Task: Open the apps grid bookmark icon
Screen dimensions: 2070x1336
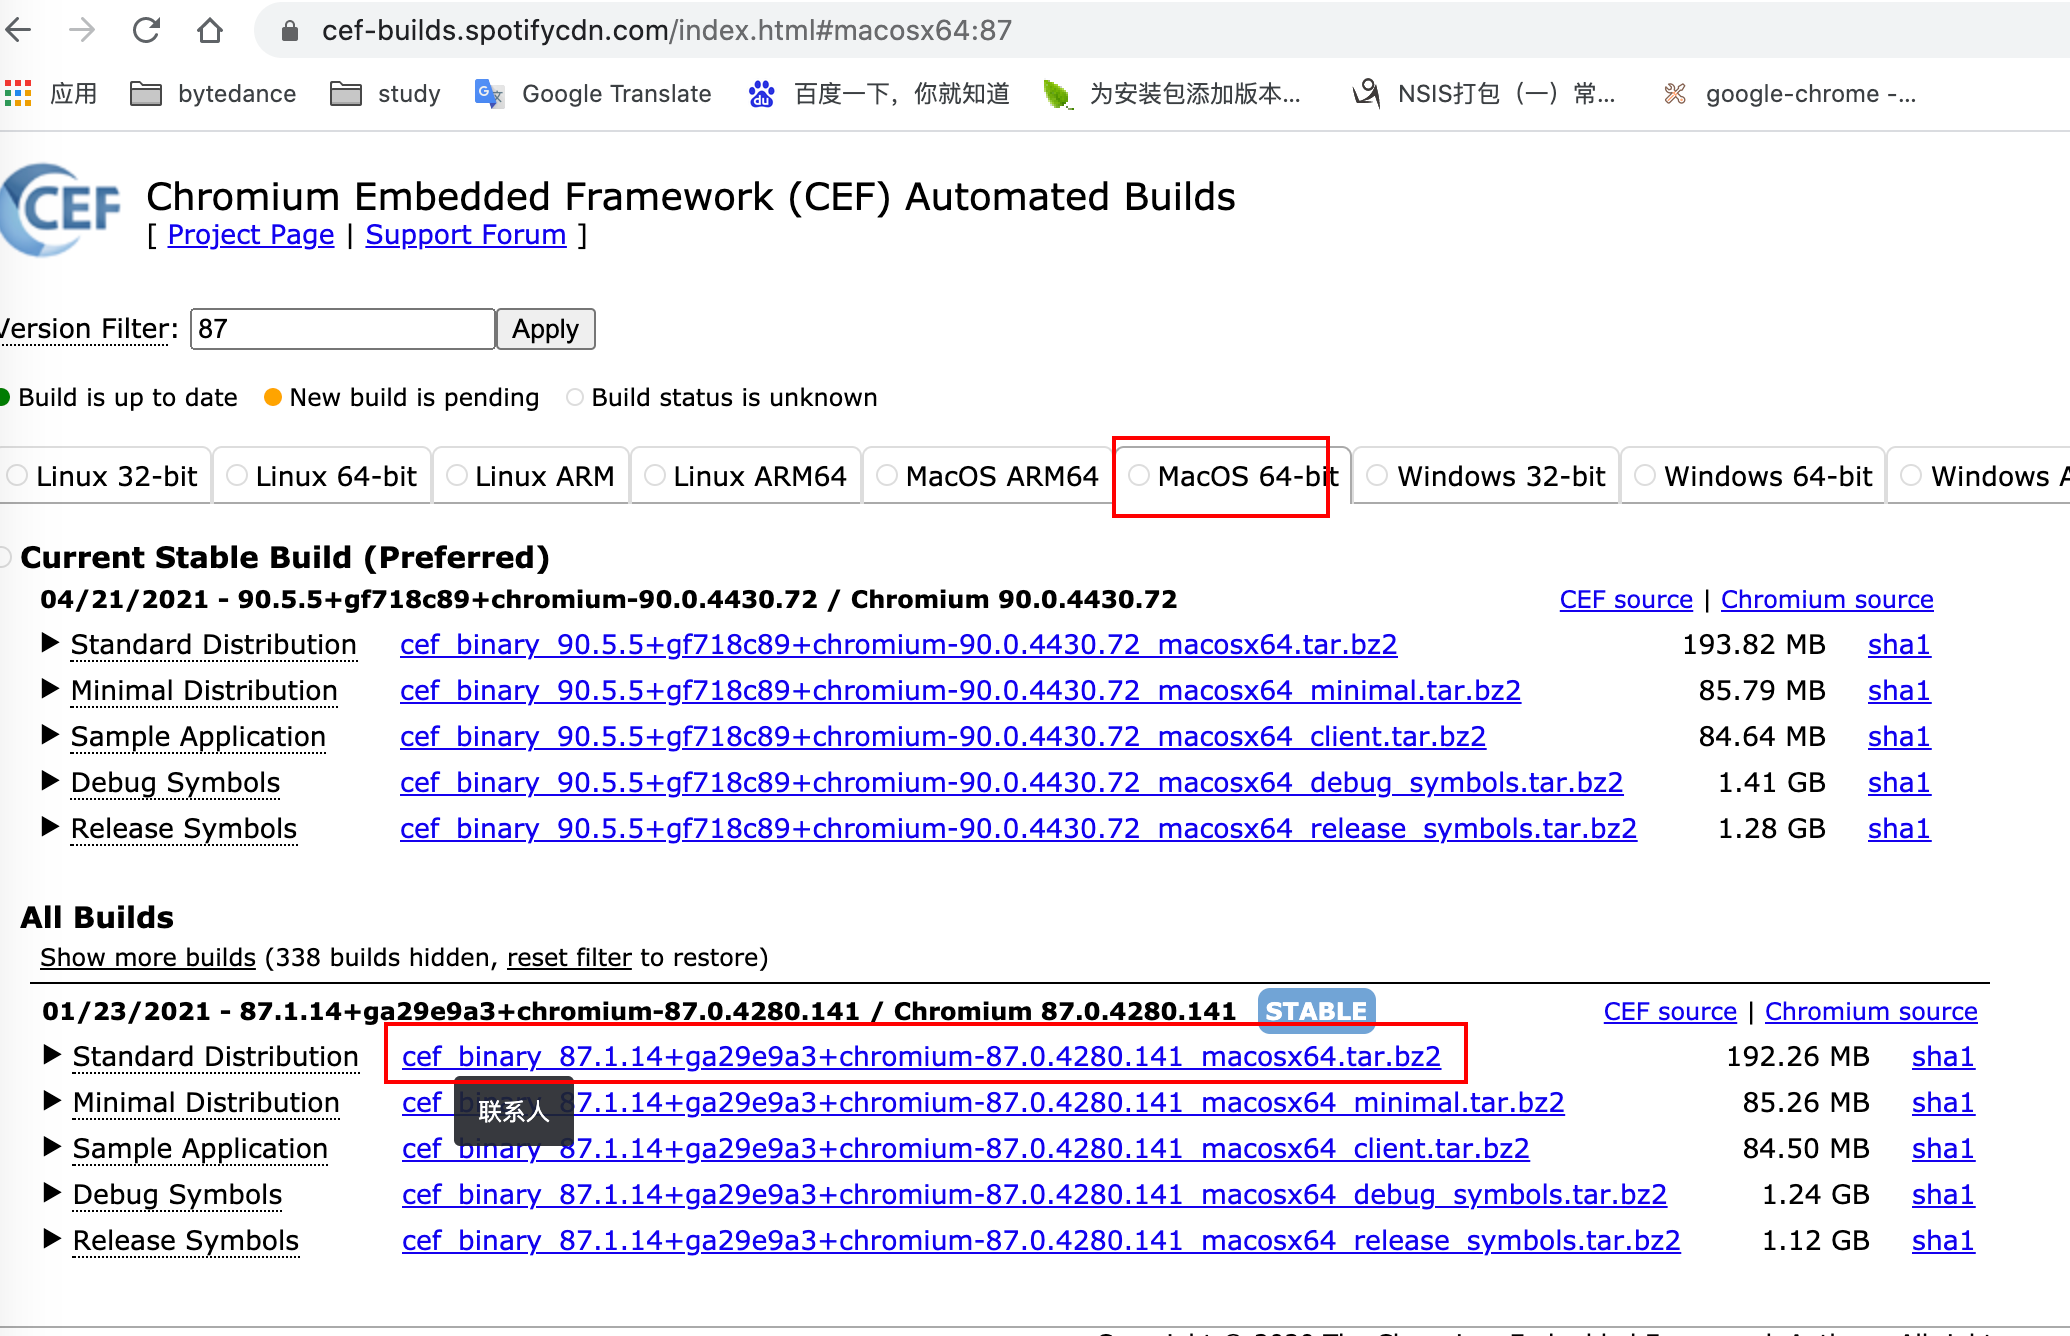Action: tap(18, 93)
